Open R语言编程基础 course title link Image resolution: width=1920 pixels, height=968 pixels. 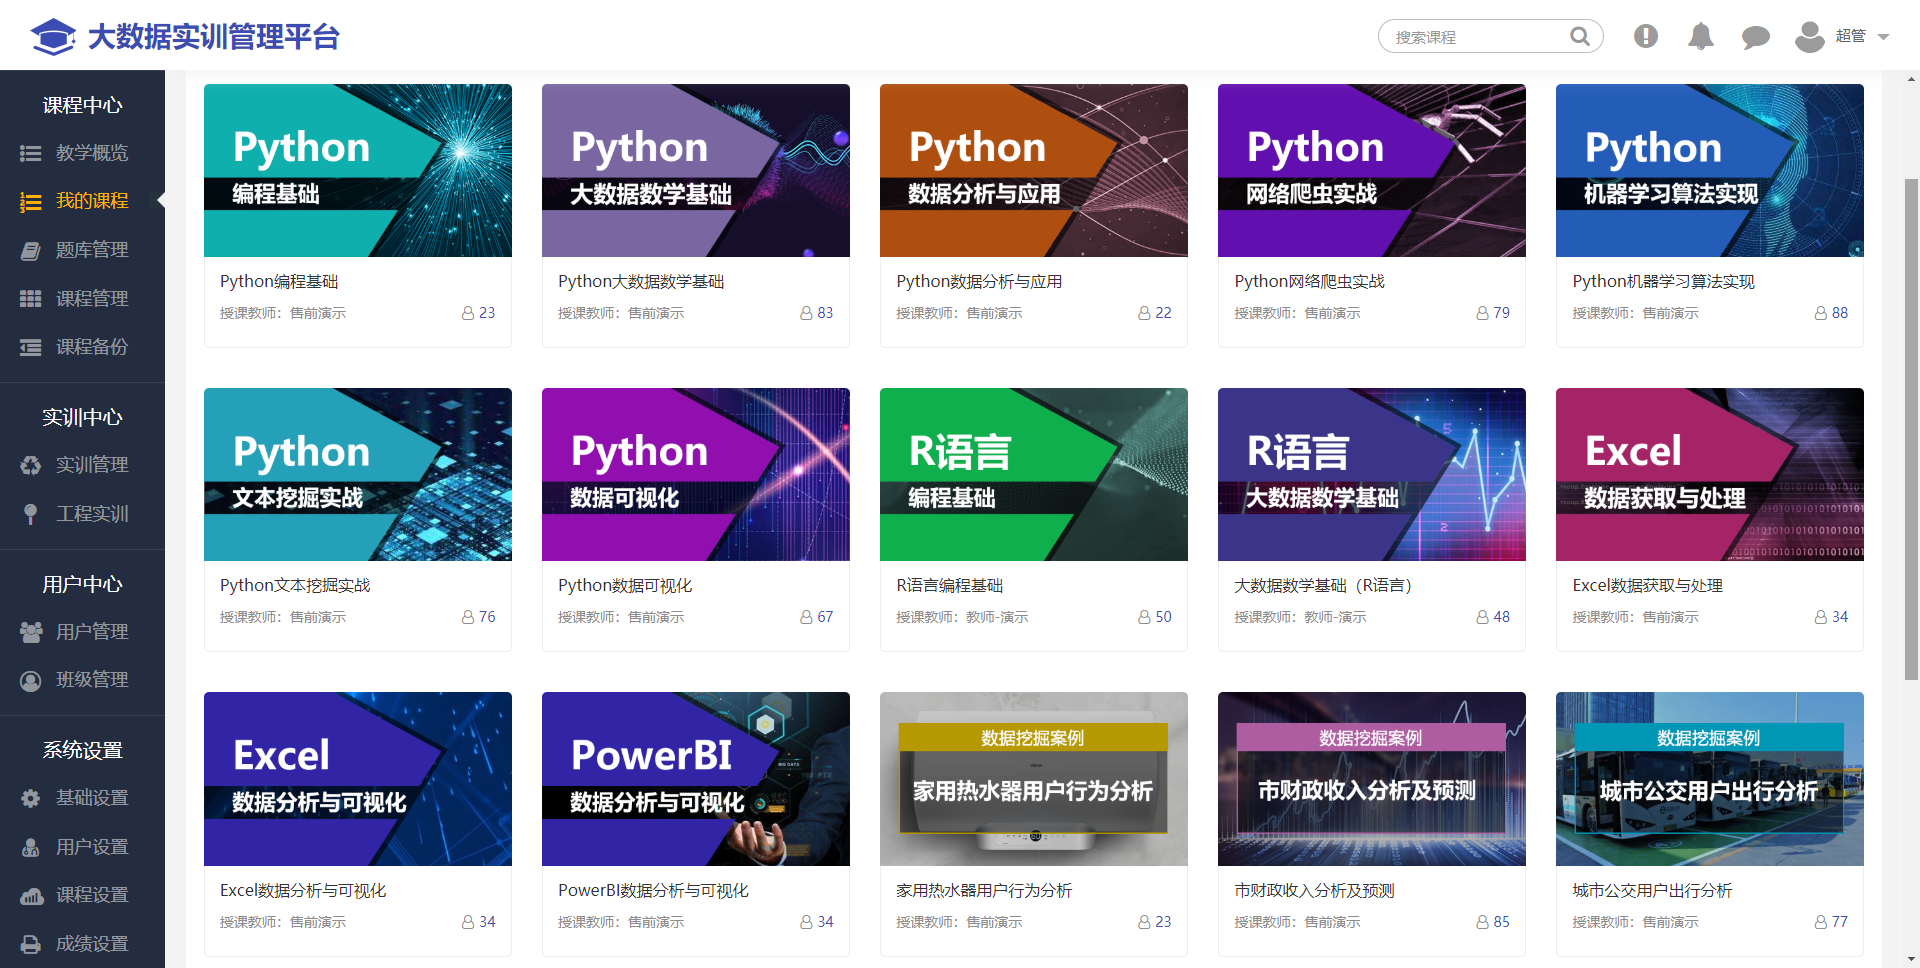click(949, 586)
